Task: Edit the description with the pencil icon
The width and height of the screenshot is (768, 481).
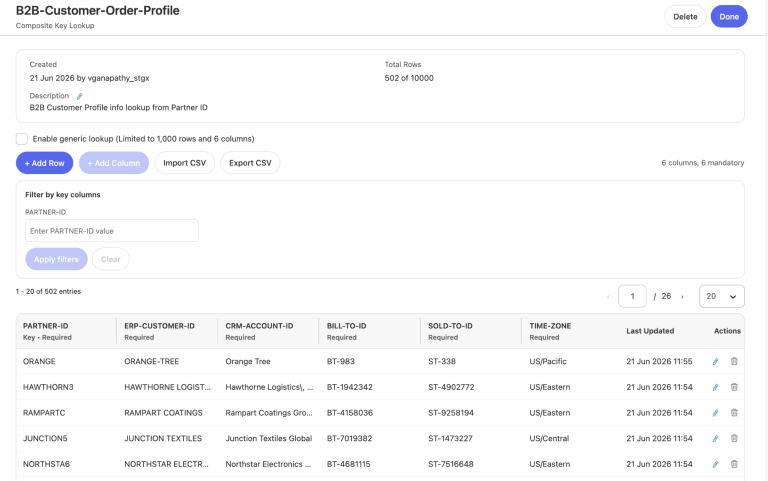Action: (79, 96)
